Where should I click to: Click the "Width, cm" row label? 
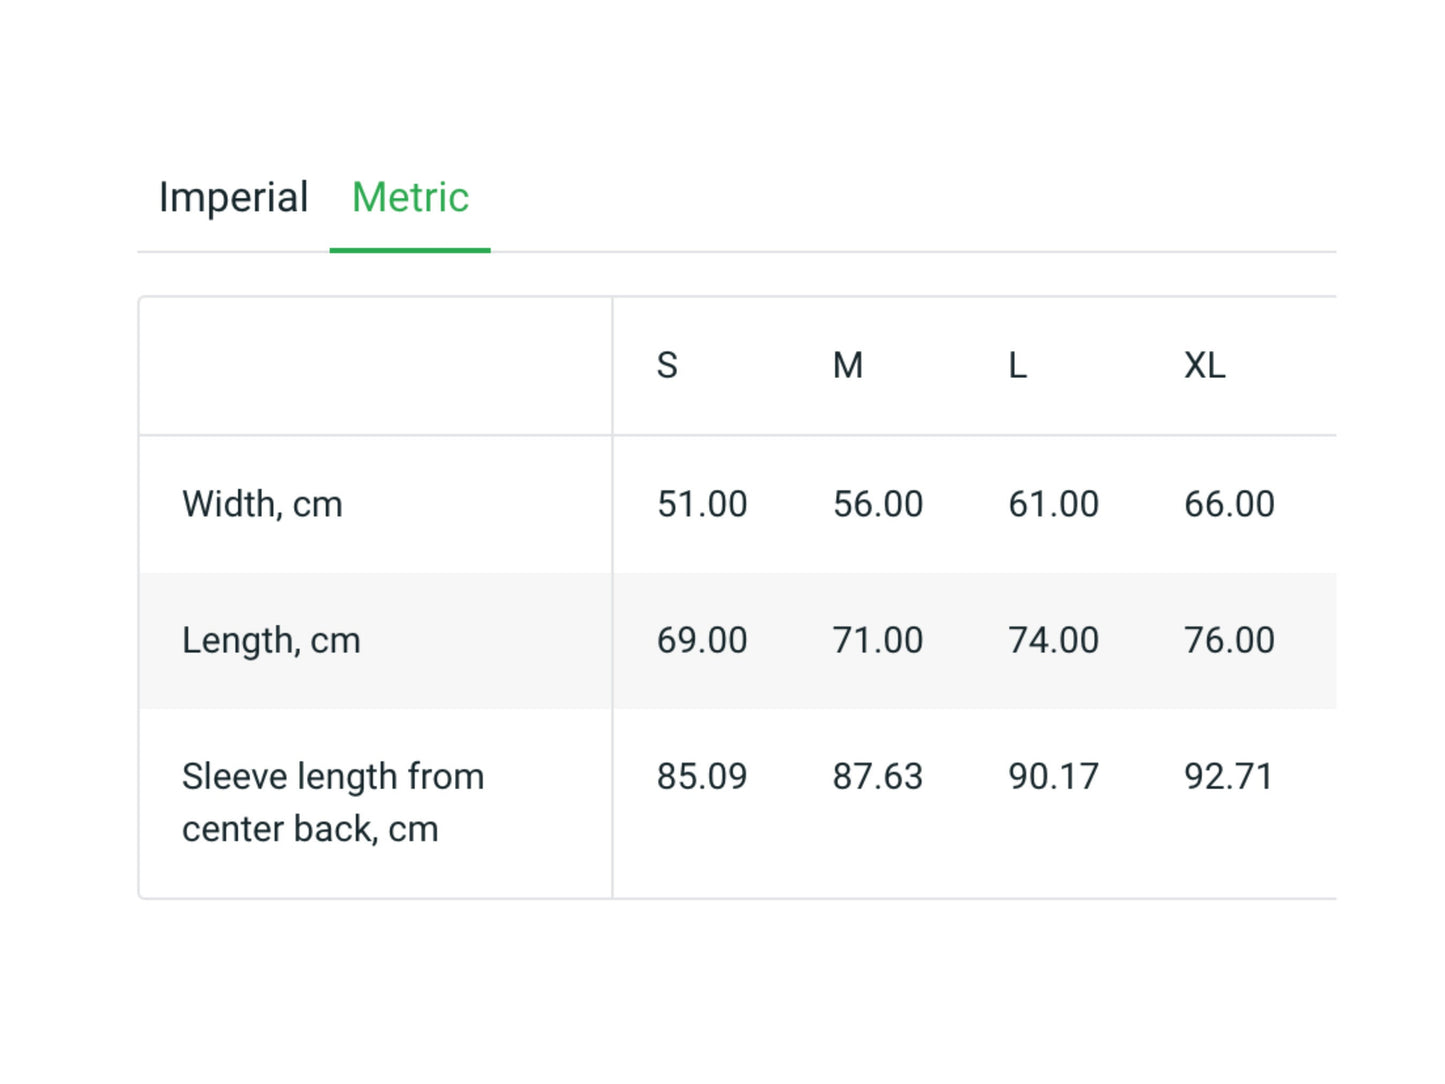262,504
